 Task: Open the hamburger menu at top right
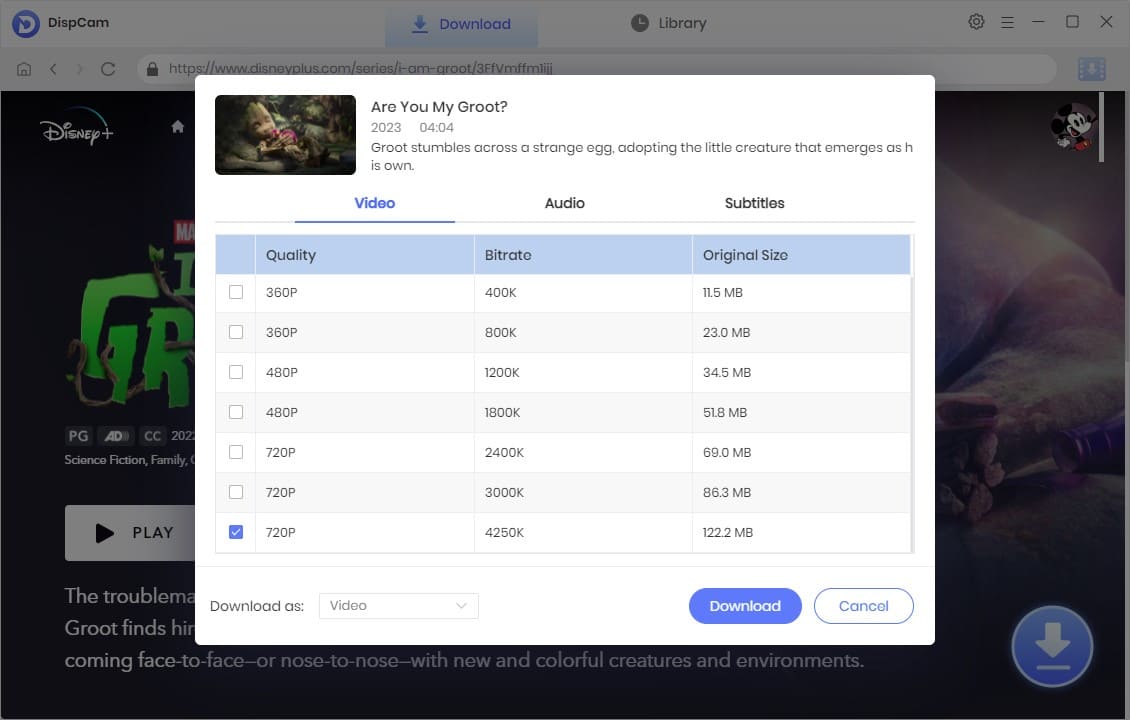click(x=1007, y=21)
